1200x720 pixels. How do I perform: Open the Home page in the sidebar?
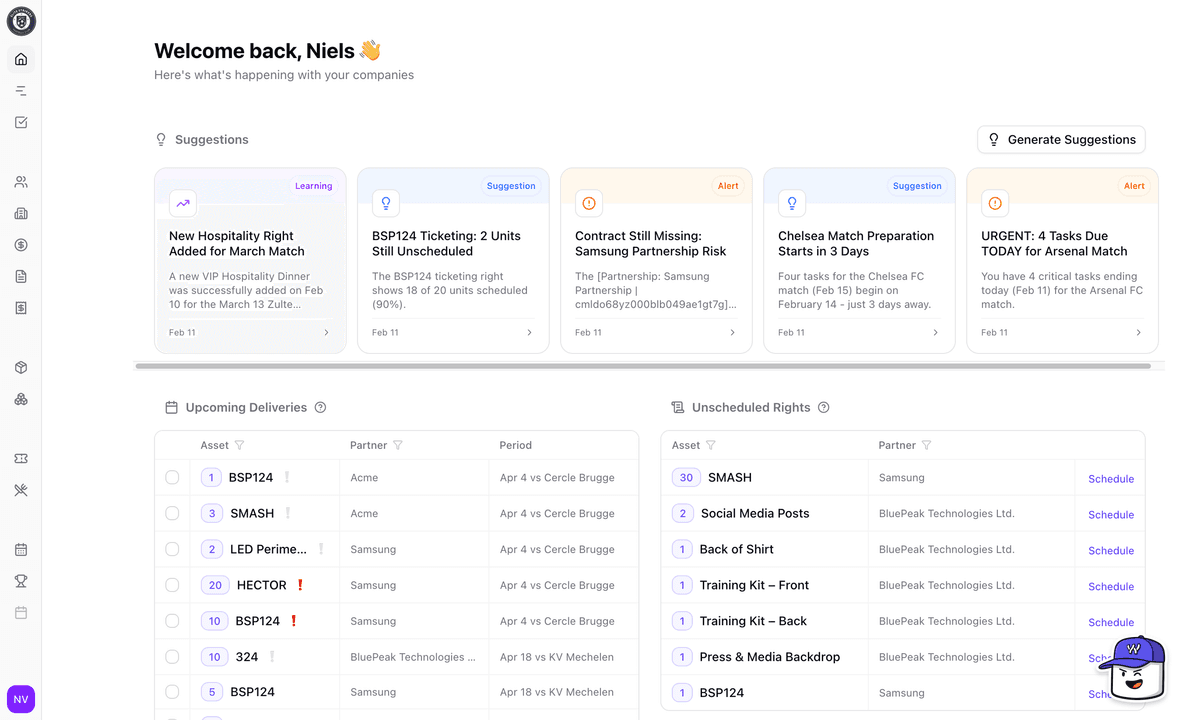(21, 59)
